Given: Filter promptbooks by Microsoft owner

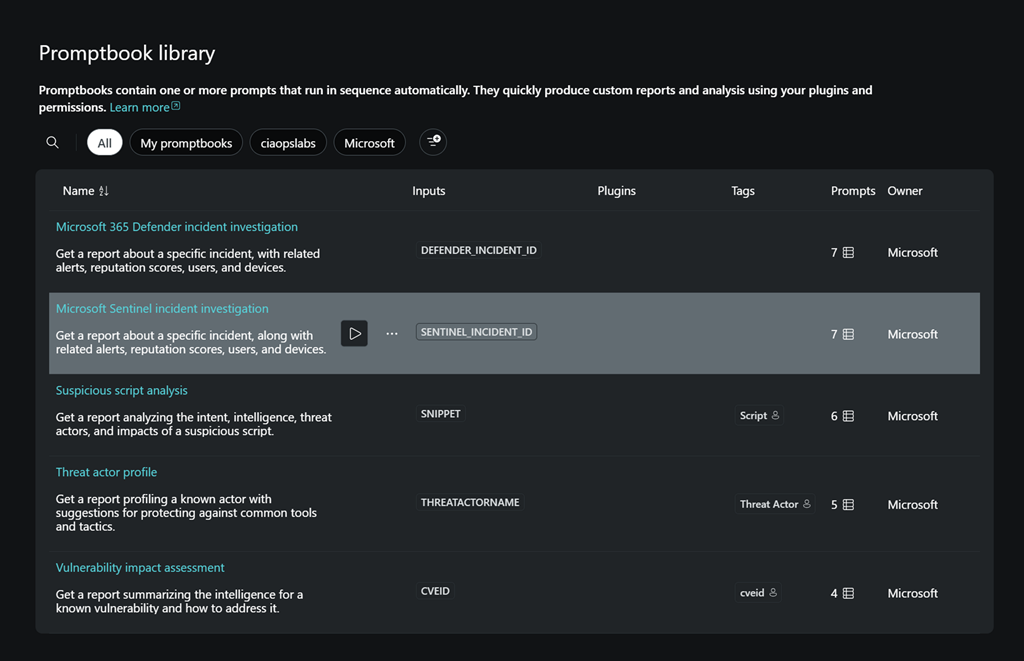Looking at the screenshot, I should tap(369, 143).
